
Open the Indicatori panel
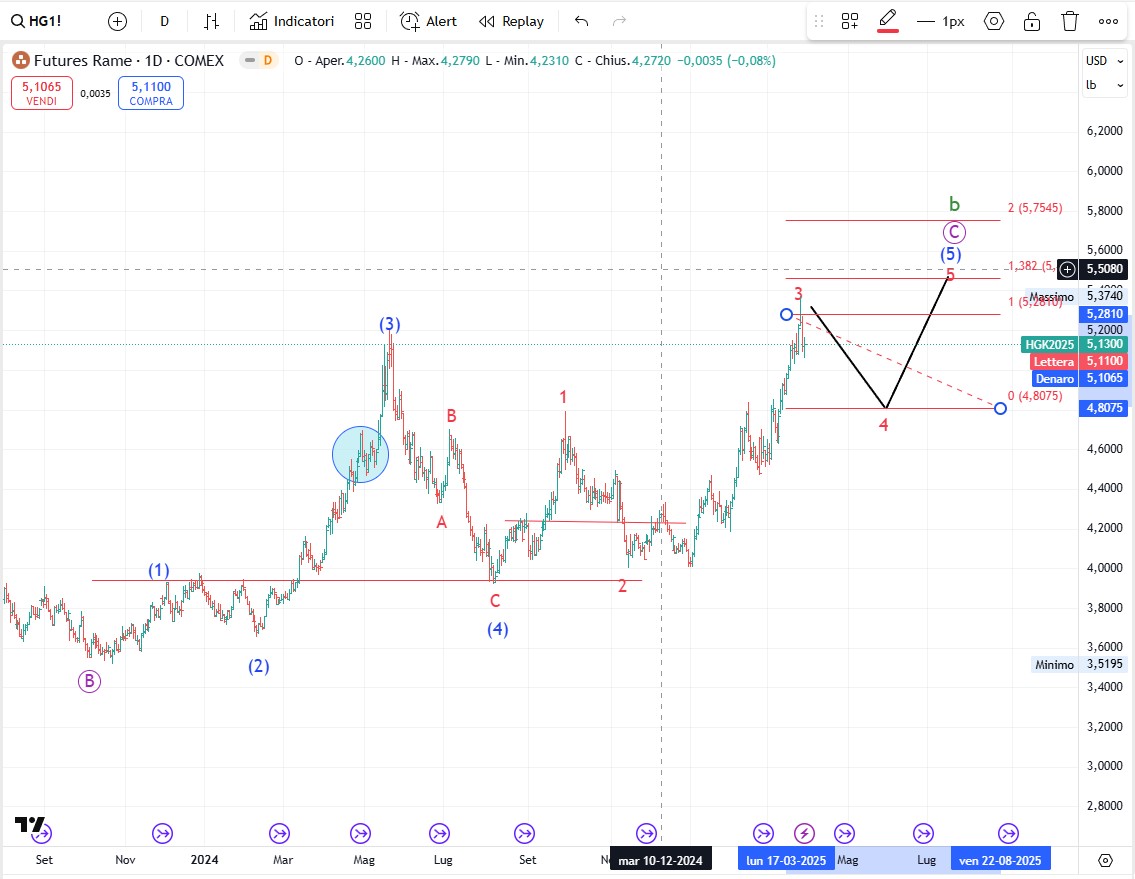tap(292, 22)
